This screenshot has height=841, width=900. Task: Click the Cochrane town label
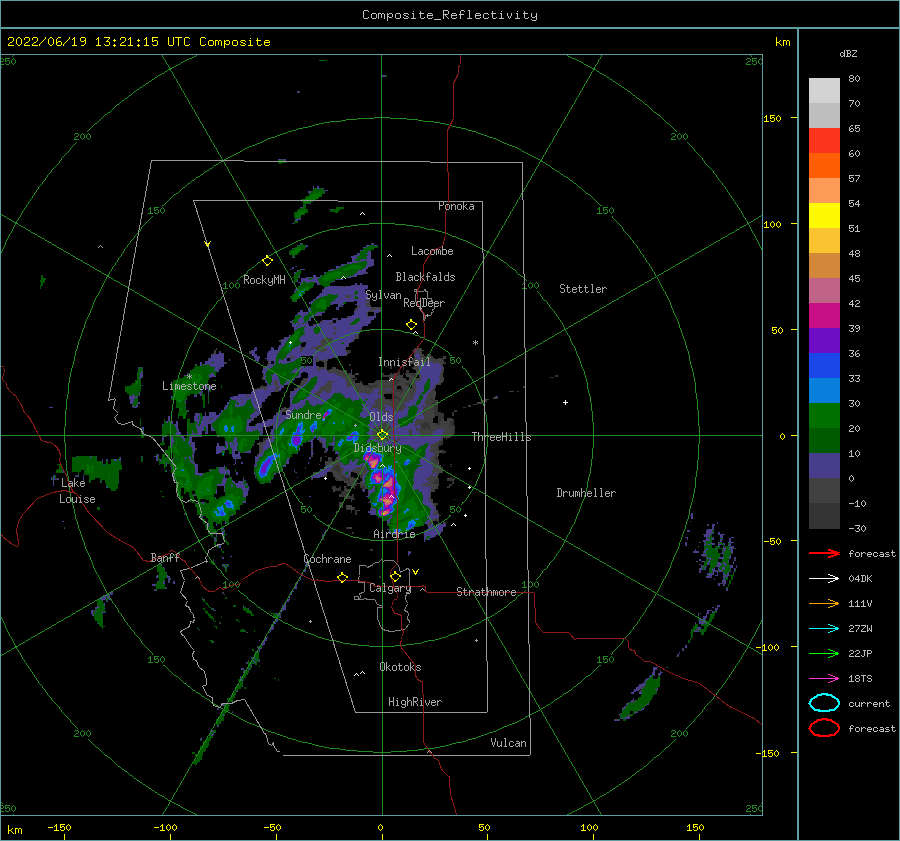coord(327,559)
